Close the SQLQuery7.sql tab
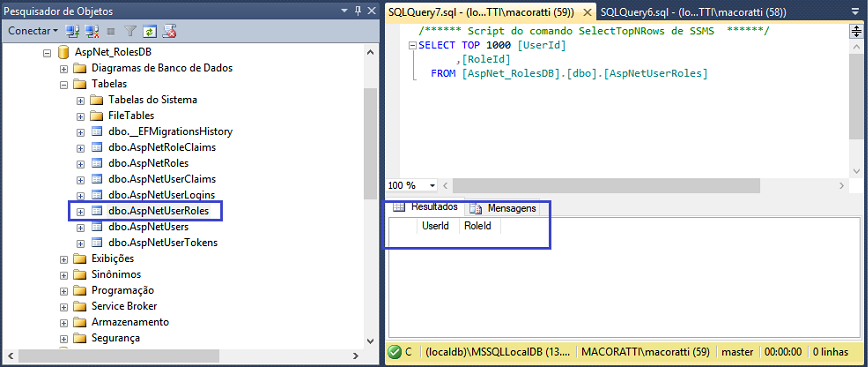 tap(586, 12)
